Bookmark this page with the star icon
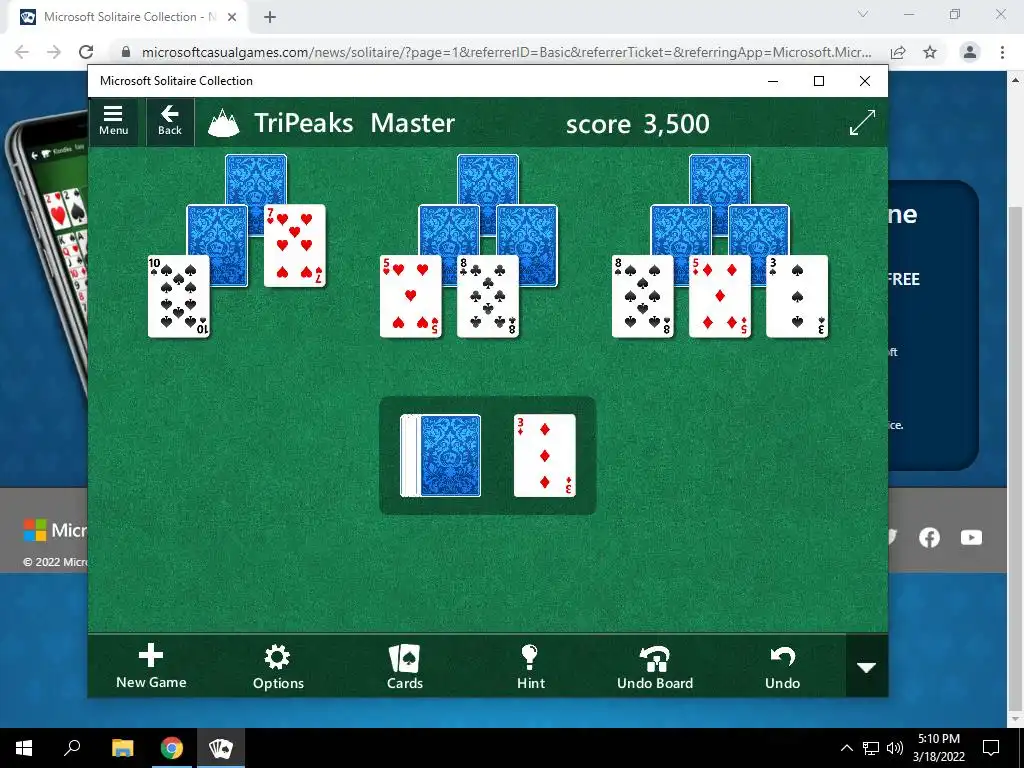 tap(930, 52)
